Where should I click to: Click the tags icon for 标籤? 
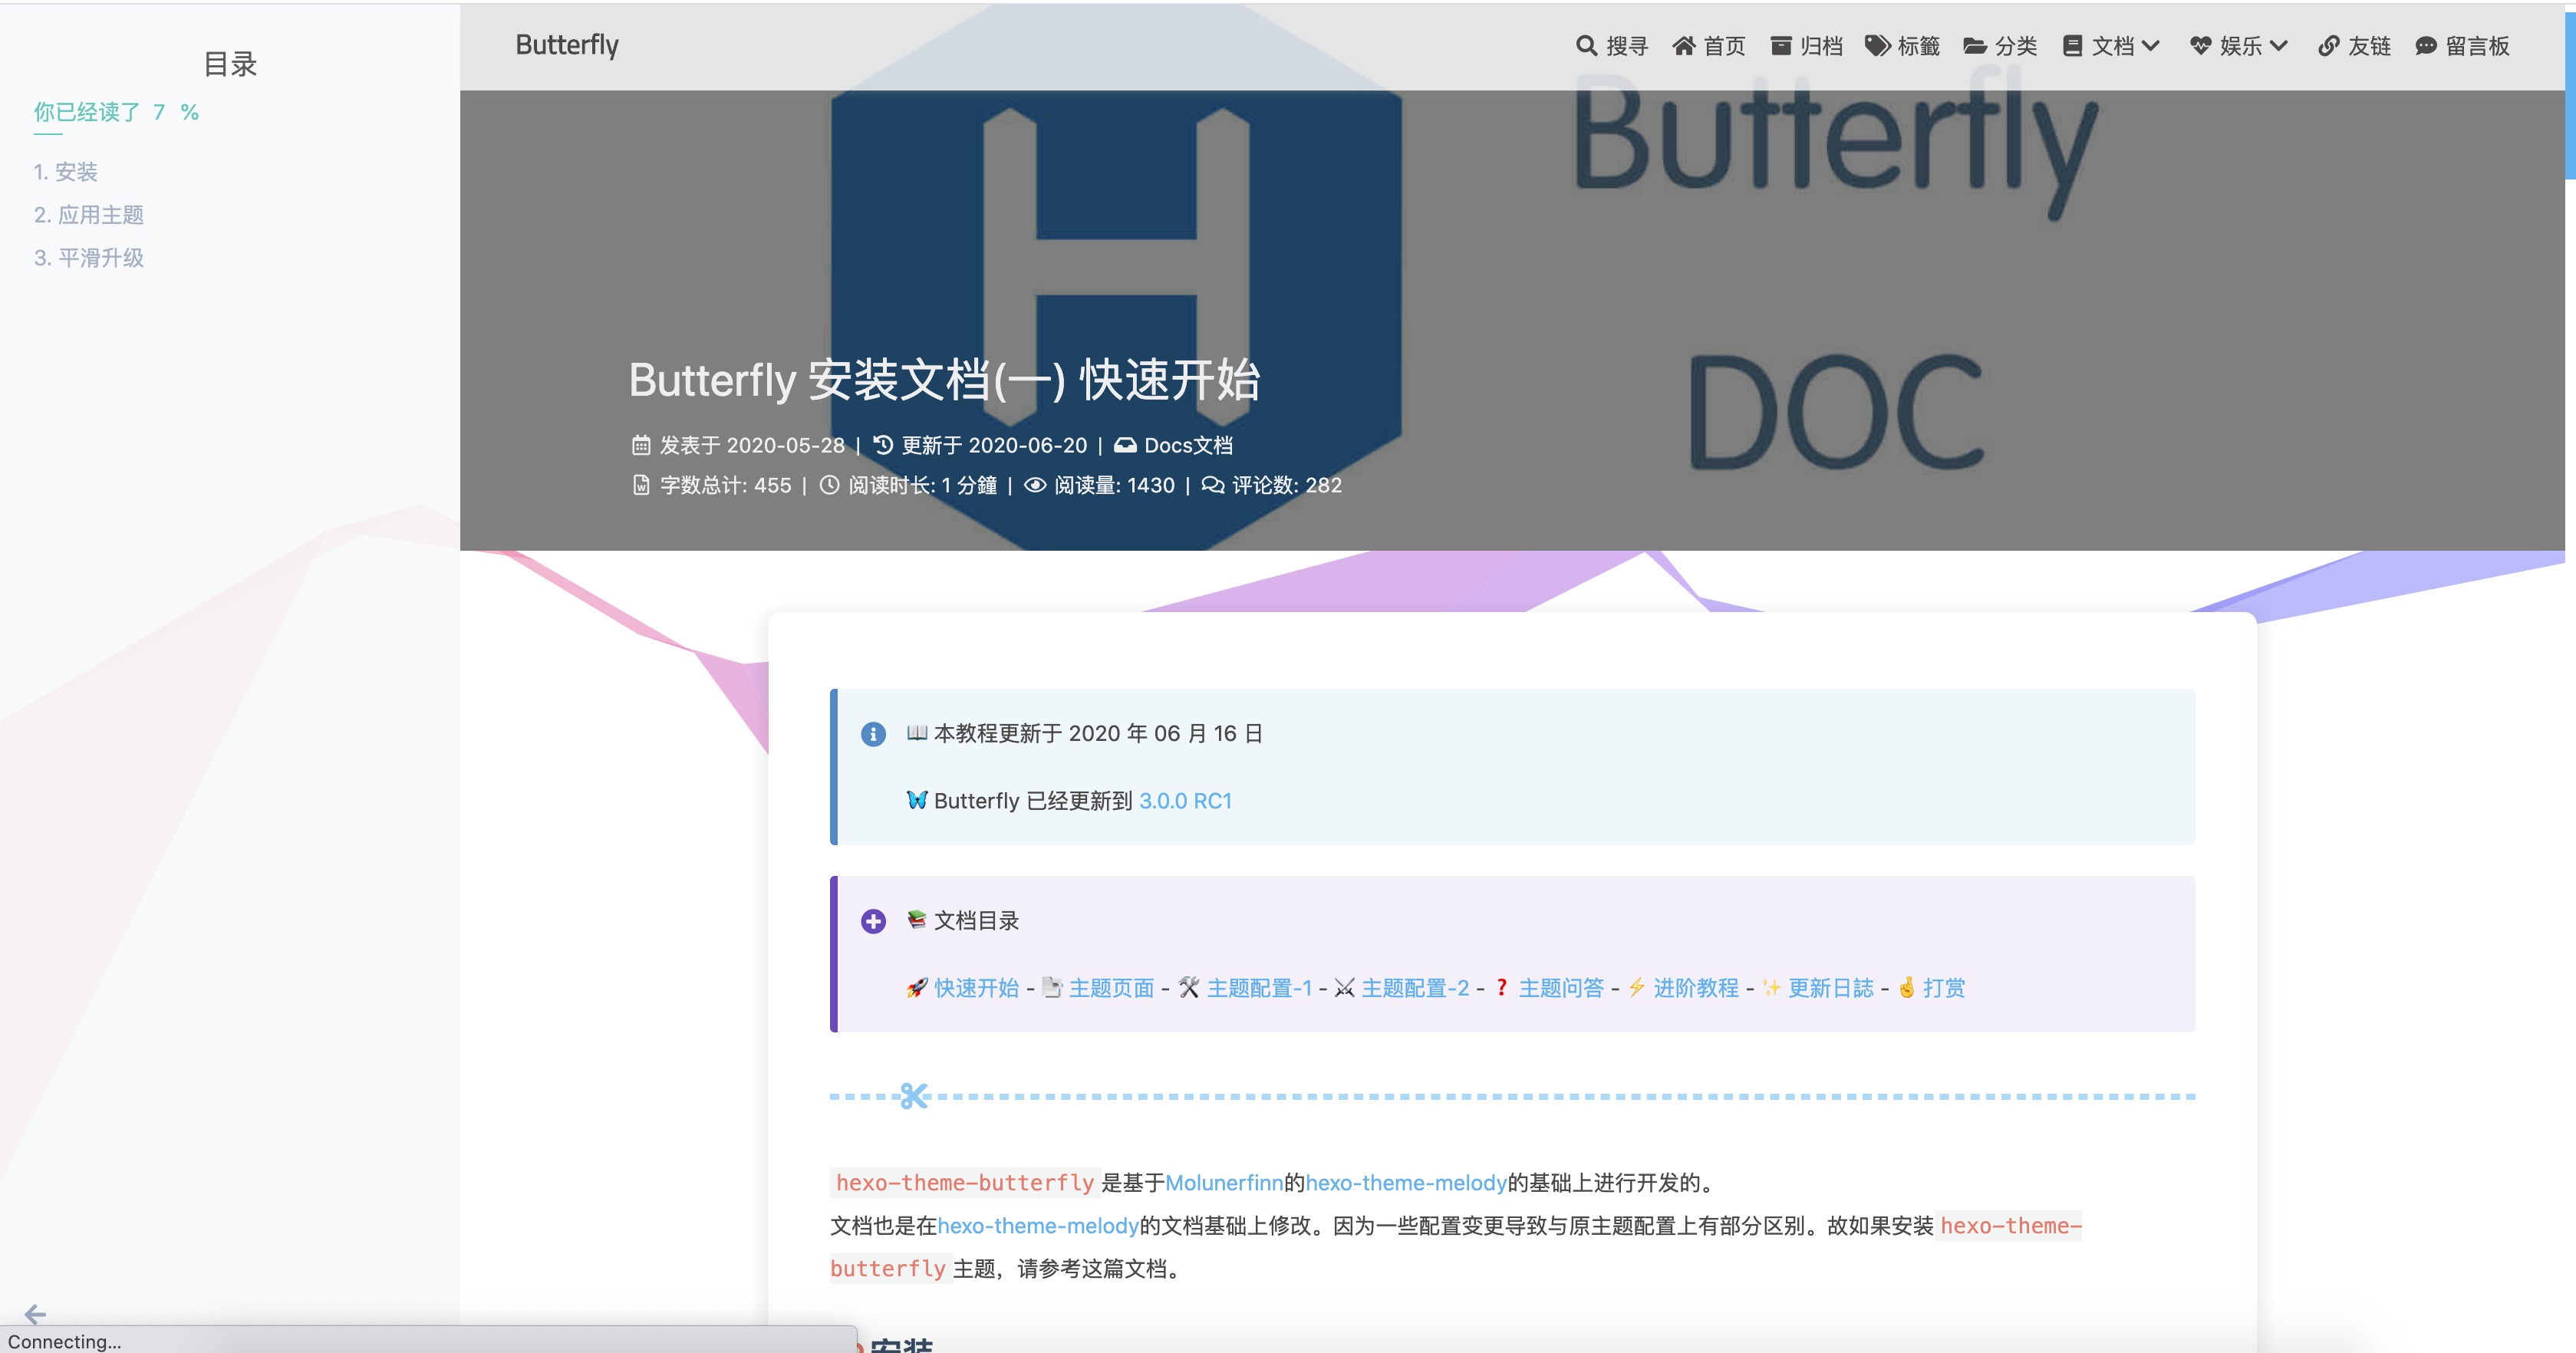click(1877, 46)
